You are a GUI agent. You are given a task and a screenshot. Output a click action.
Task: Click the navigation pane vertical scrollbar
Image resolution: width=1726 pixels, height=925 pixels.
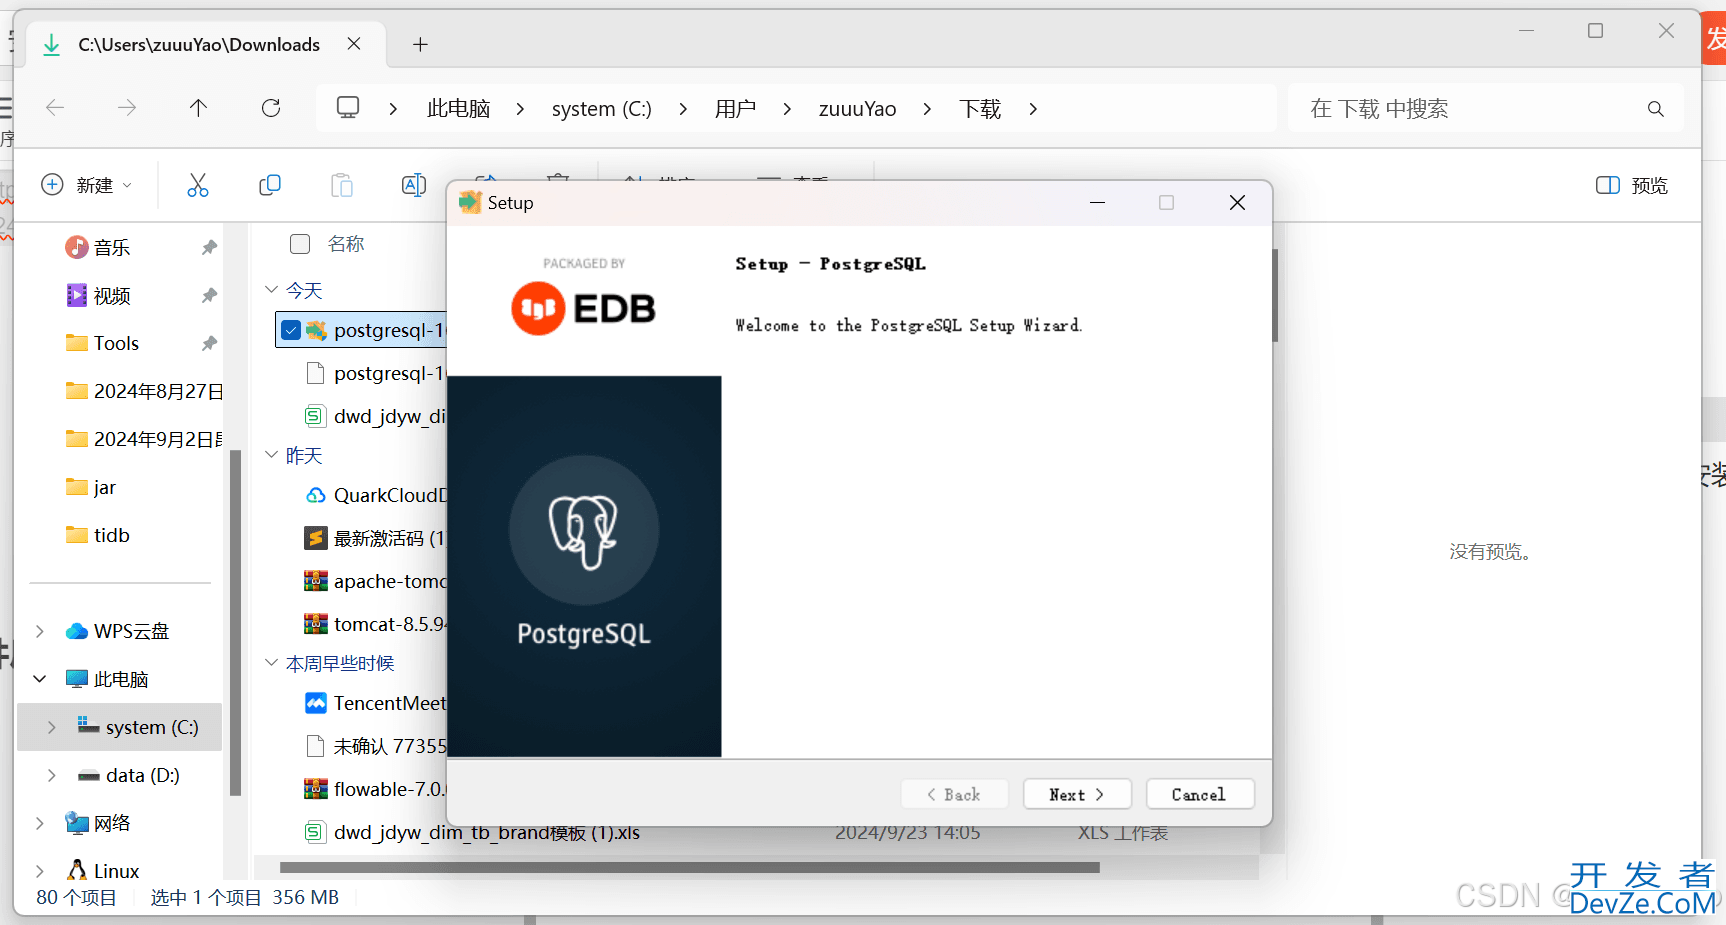point(236,622)
